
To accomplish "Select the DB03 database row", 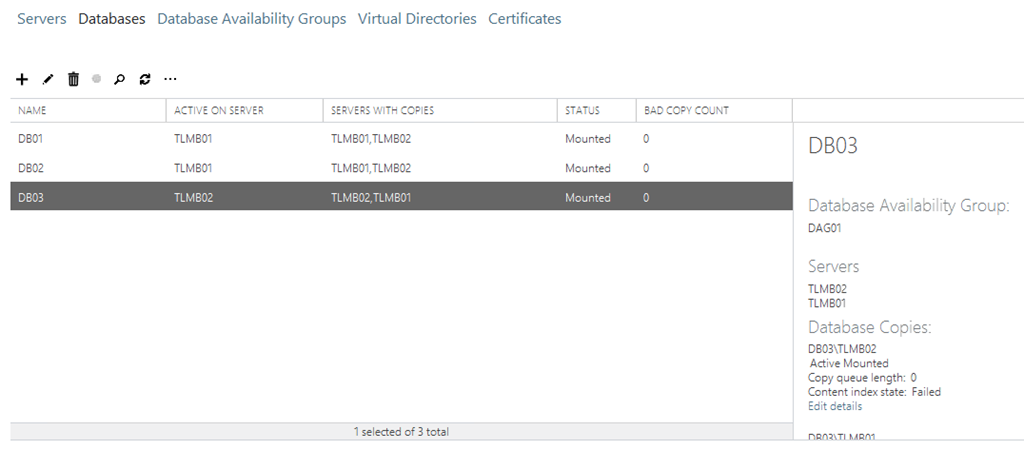I will point(401,197).
